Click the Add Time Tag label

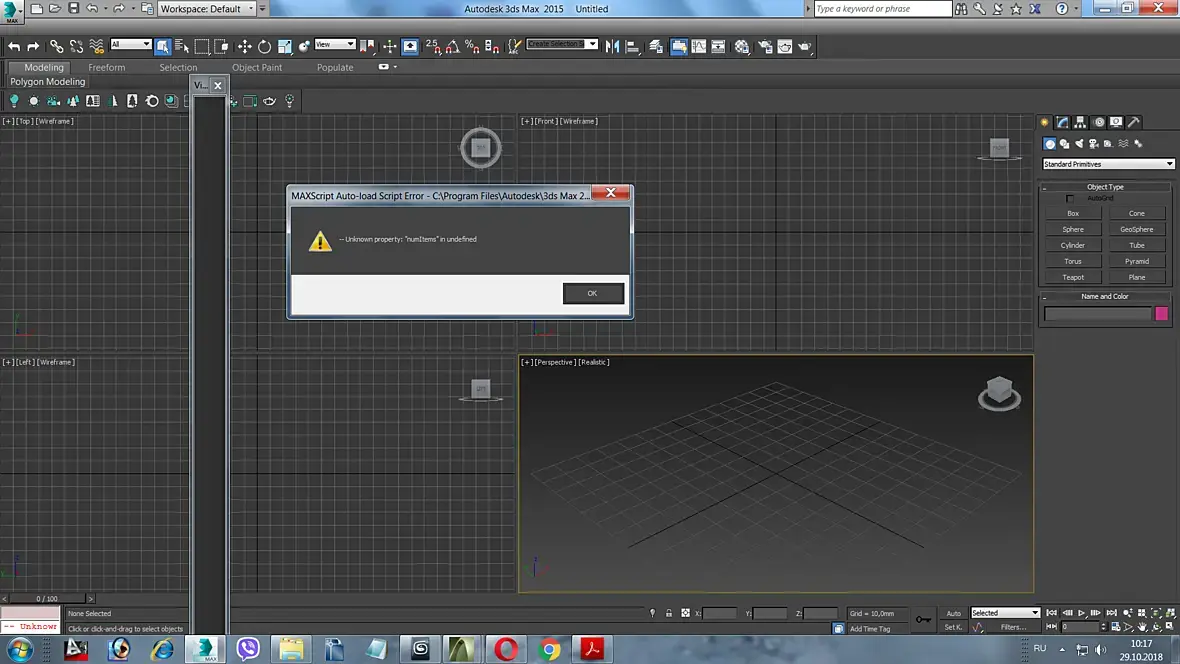(x=870, y=629)
